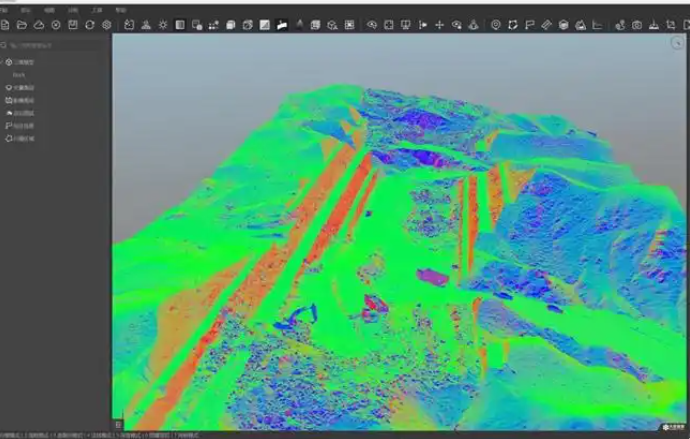Toggle the split-panel view icon
The height and width of the screenshot is (439, 690).
coord(180,25)
